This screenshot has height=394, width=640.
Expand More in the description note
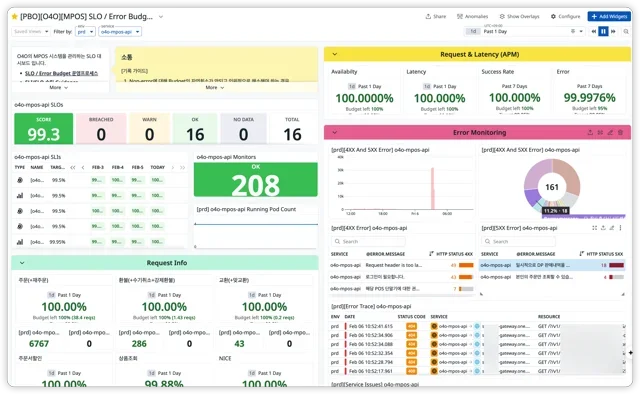(58, 87)
